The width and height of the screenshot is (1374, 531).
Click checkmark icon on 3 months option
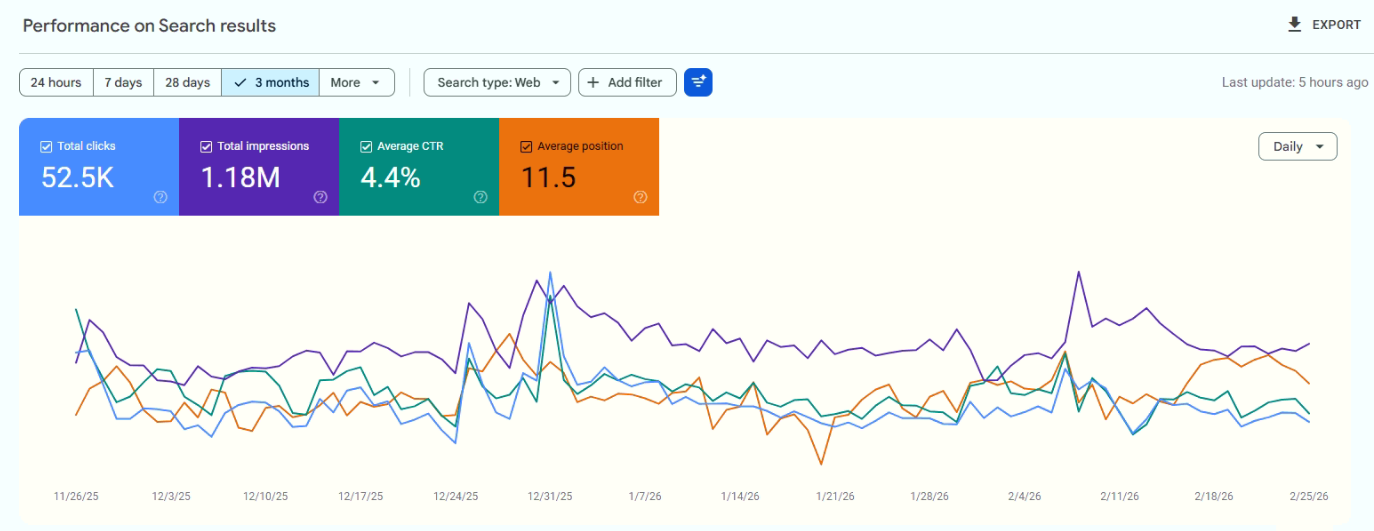coord(240,83)
